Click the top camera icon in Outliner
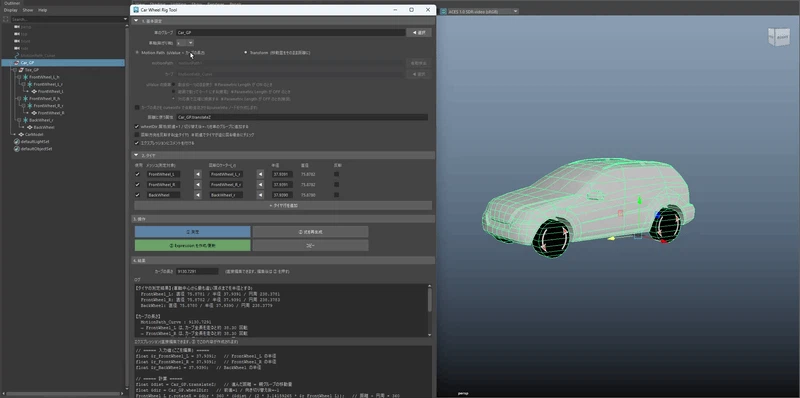Image resolution: width=800 pixels, height=398 pixels. (16, 34)
